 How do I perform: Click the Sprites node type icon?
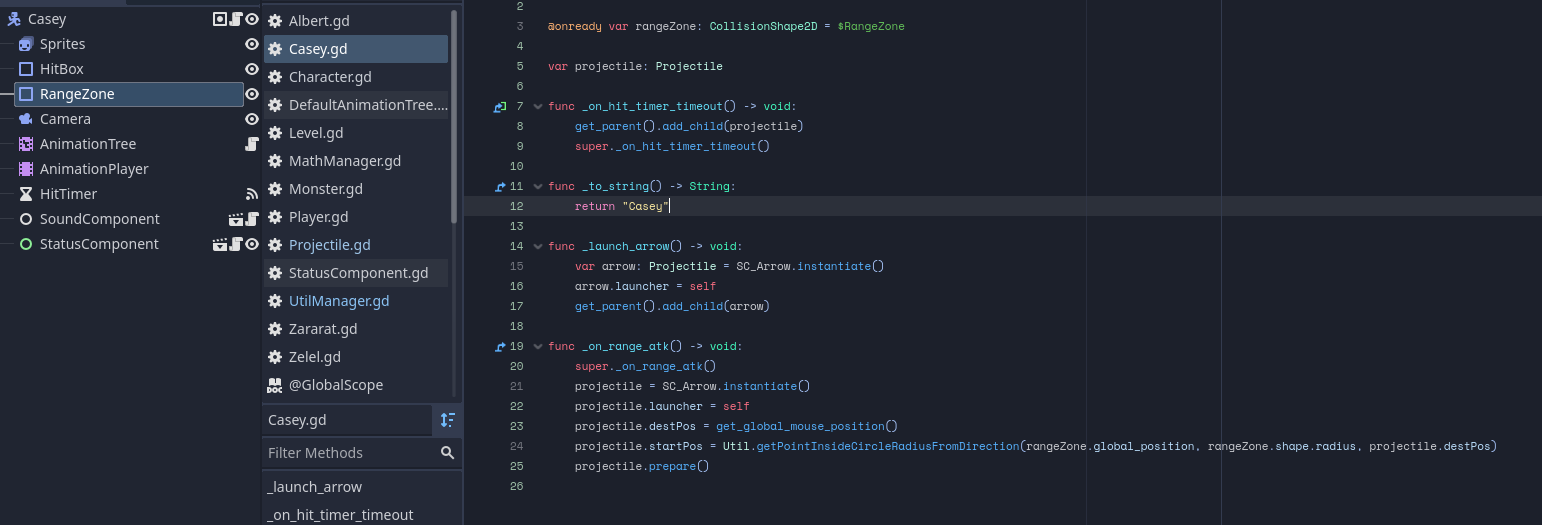coord(26,44)
